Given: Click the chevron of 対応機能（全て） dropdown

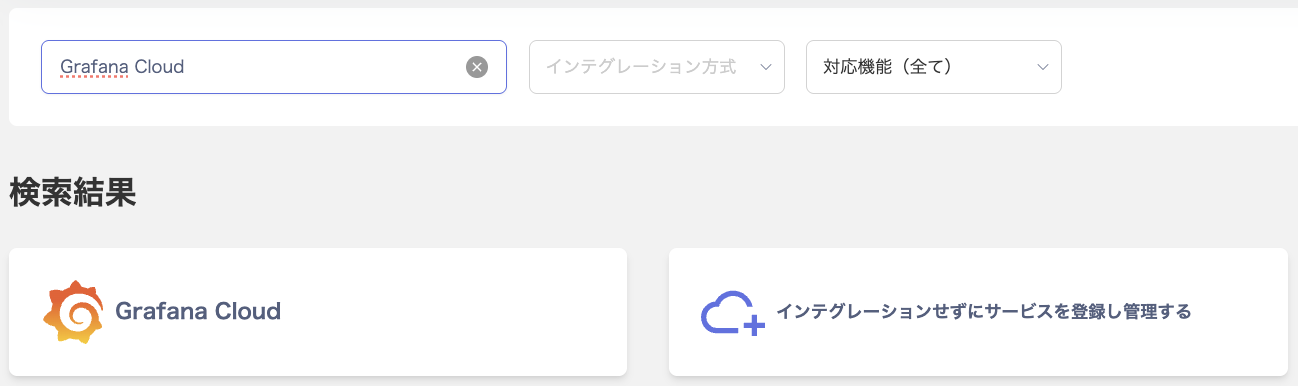Looking at the screenshot, I should 1043,67.
